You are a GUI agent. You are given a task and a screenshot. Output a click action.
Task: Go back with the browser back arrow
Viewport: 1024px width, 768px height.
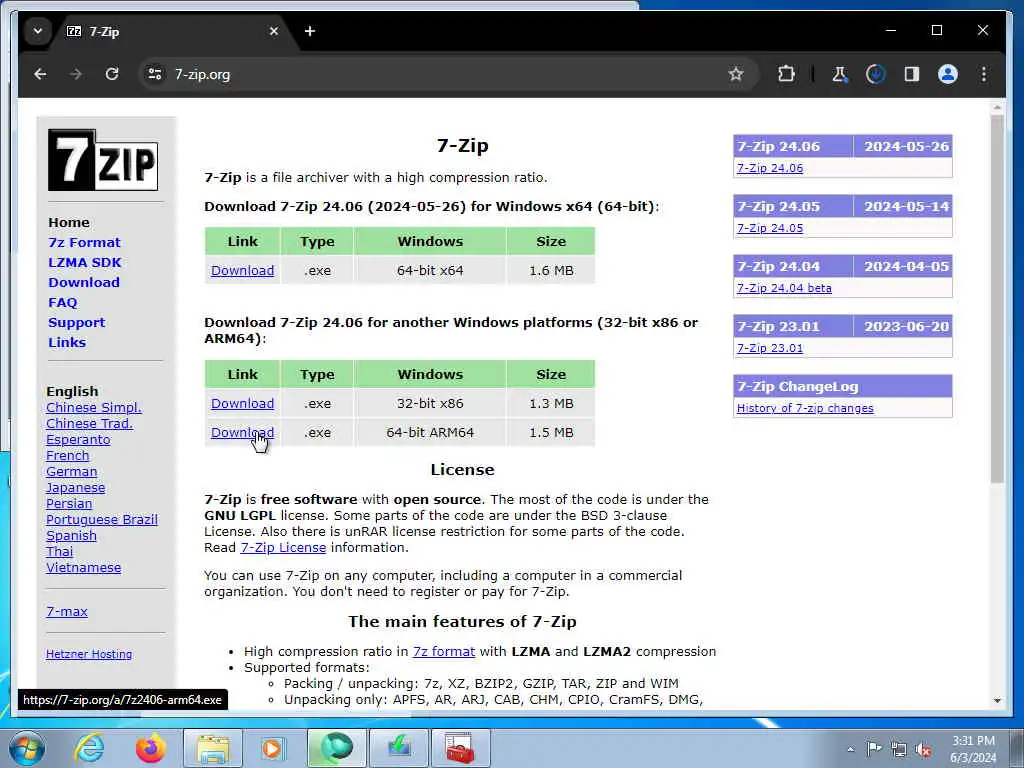pos(40,74)
